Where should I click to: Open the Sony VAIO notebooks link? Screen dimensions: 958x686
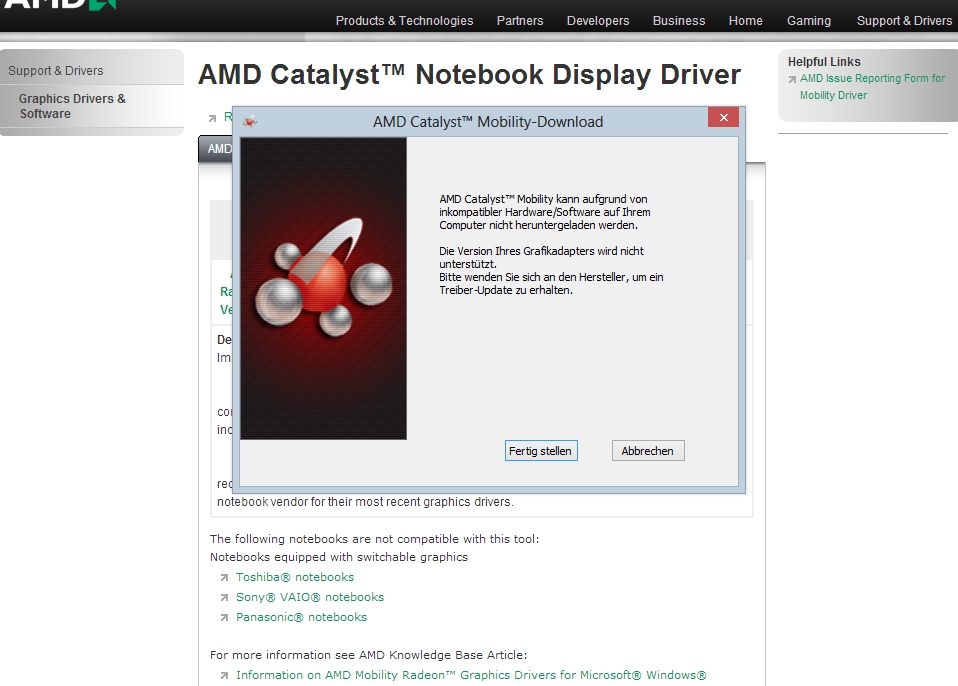[x=310, y=597]
